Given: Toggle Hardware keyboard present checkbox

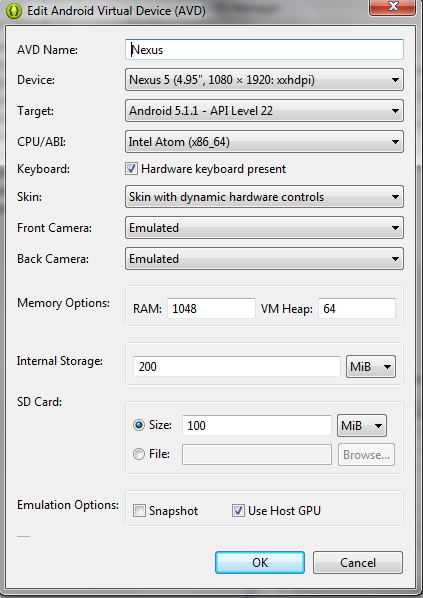Looking at the screenshot, I should click(x=131, y=169).
